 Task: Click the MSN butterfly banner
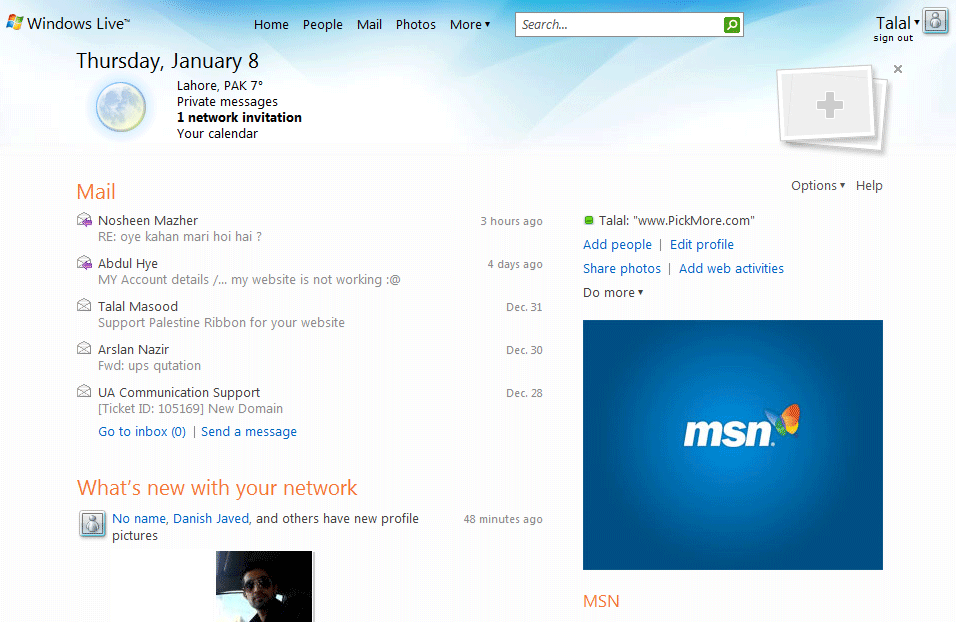(733, 445)
